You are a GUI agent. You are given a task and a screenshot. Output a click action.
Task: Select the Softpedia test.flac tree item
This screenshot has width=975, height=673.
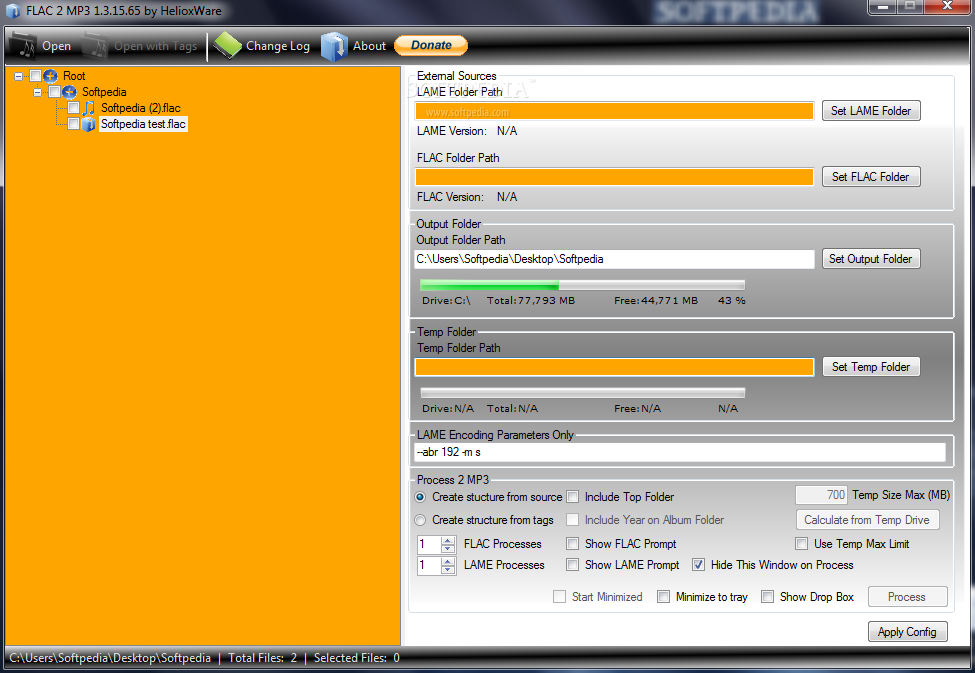143,124
